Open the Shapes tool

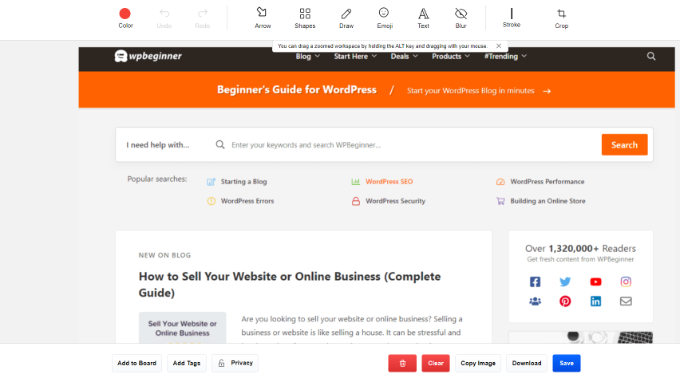[304, 18]
